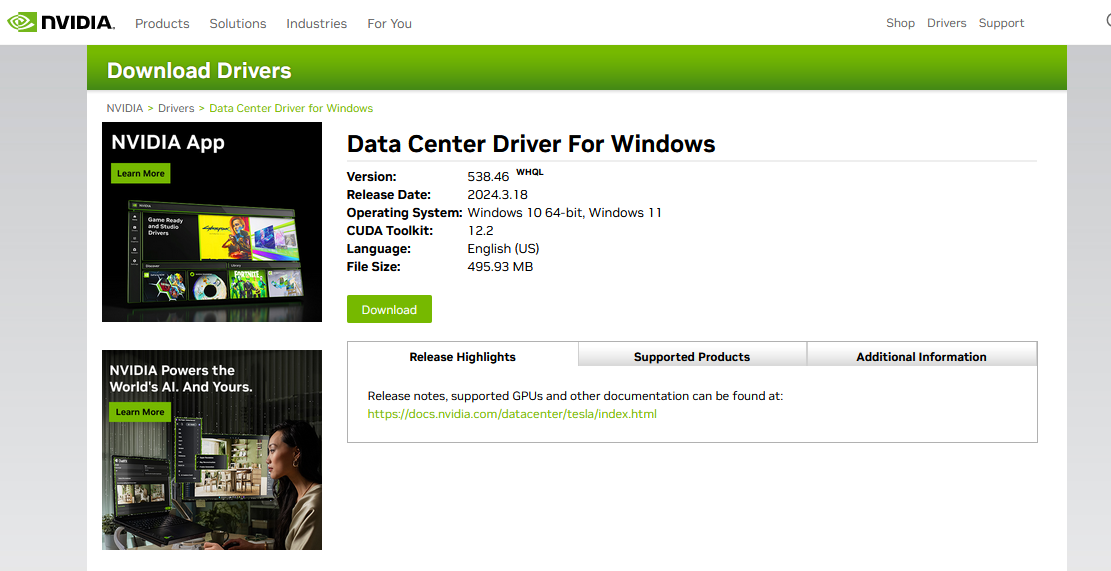Click the CUDA Toolkit value 12.2
1111x571 pixels.
pos(480,231)
